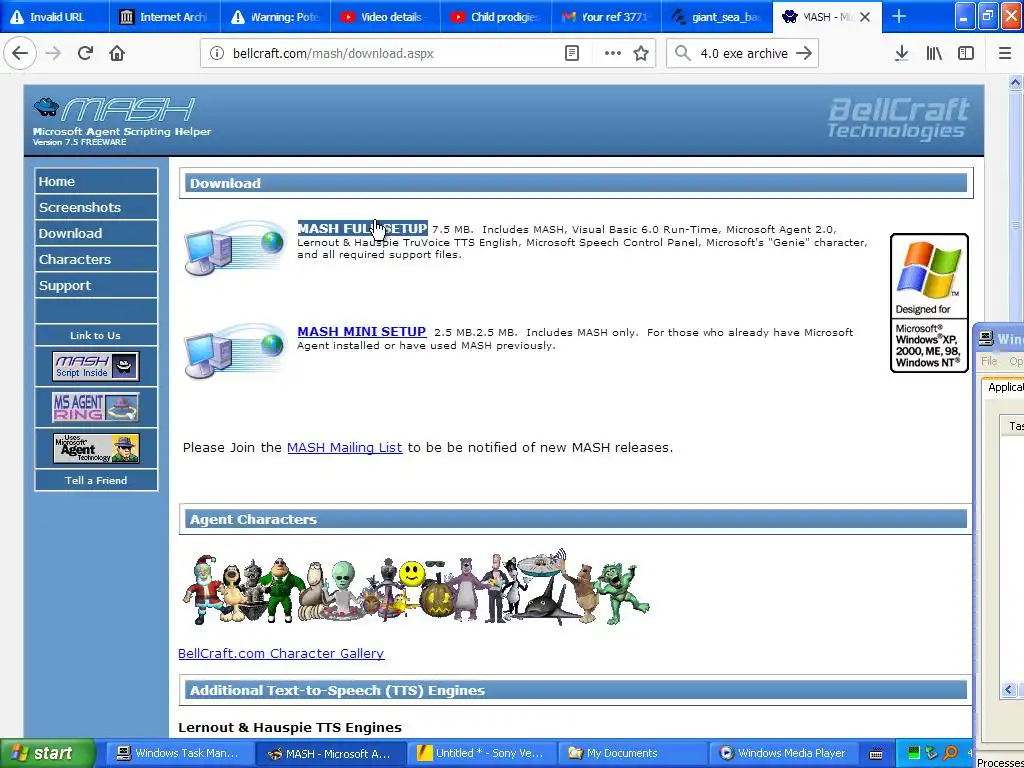This screenshot has height=768, width=1024.
Task: Open the browser home page icon
Action: tap(117, 54)
